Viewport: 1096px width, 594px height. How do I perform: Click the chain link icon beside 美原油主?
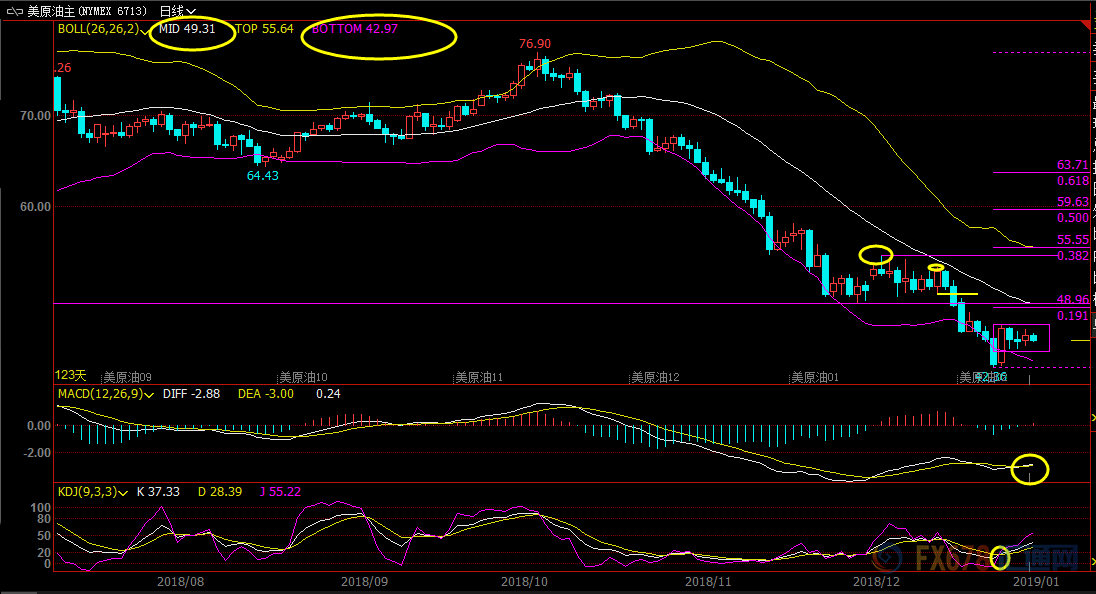coord(13,10)
